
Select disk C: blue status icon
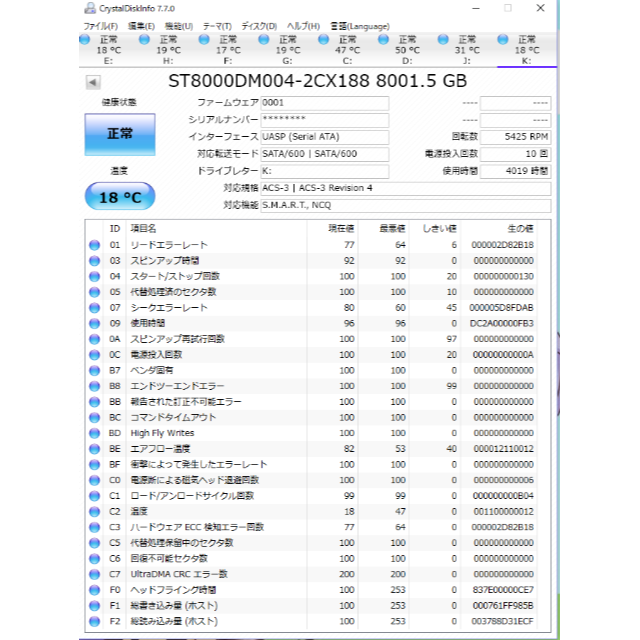point(324,40)
